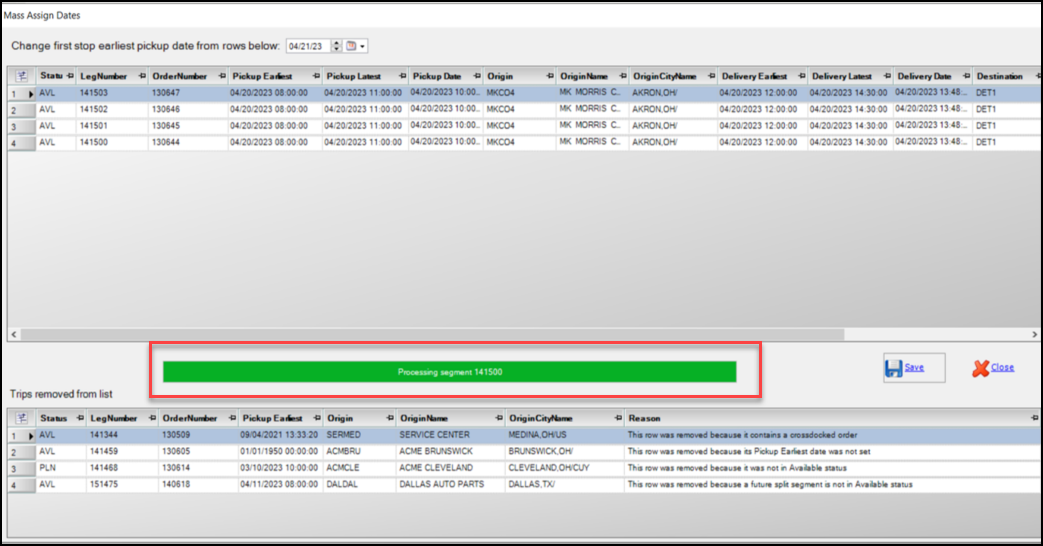
Task: Click the 01/01/1950 00:00:00 pickup cell
Action: [x=279, y=452]
